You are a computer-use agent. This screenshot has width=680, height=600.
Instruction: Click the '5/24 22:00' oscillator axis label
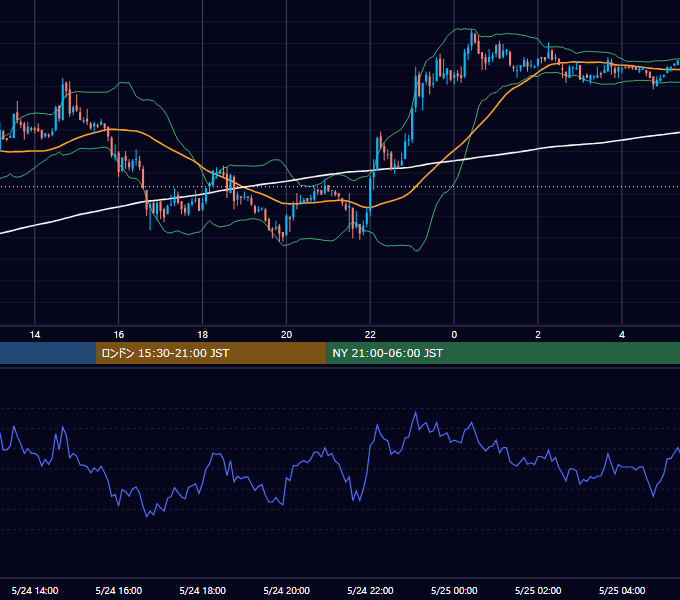click(370, 590)
